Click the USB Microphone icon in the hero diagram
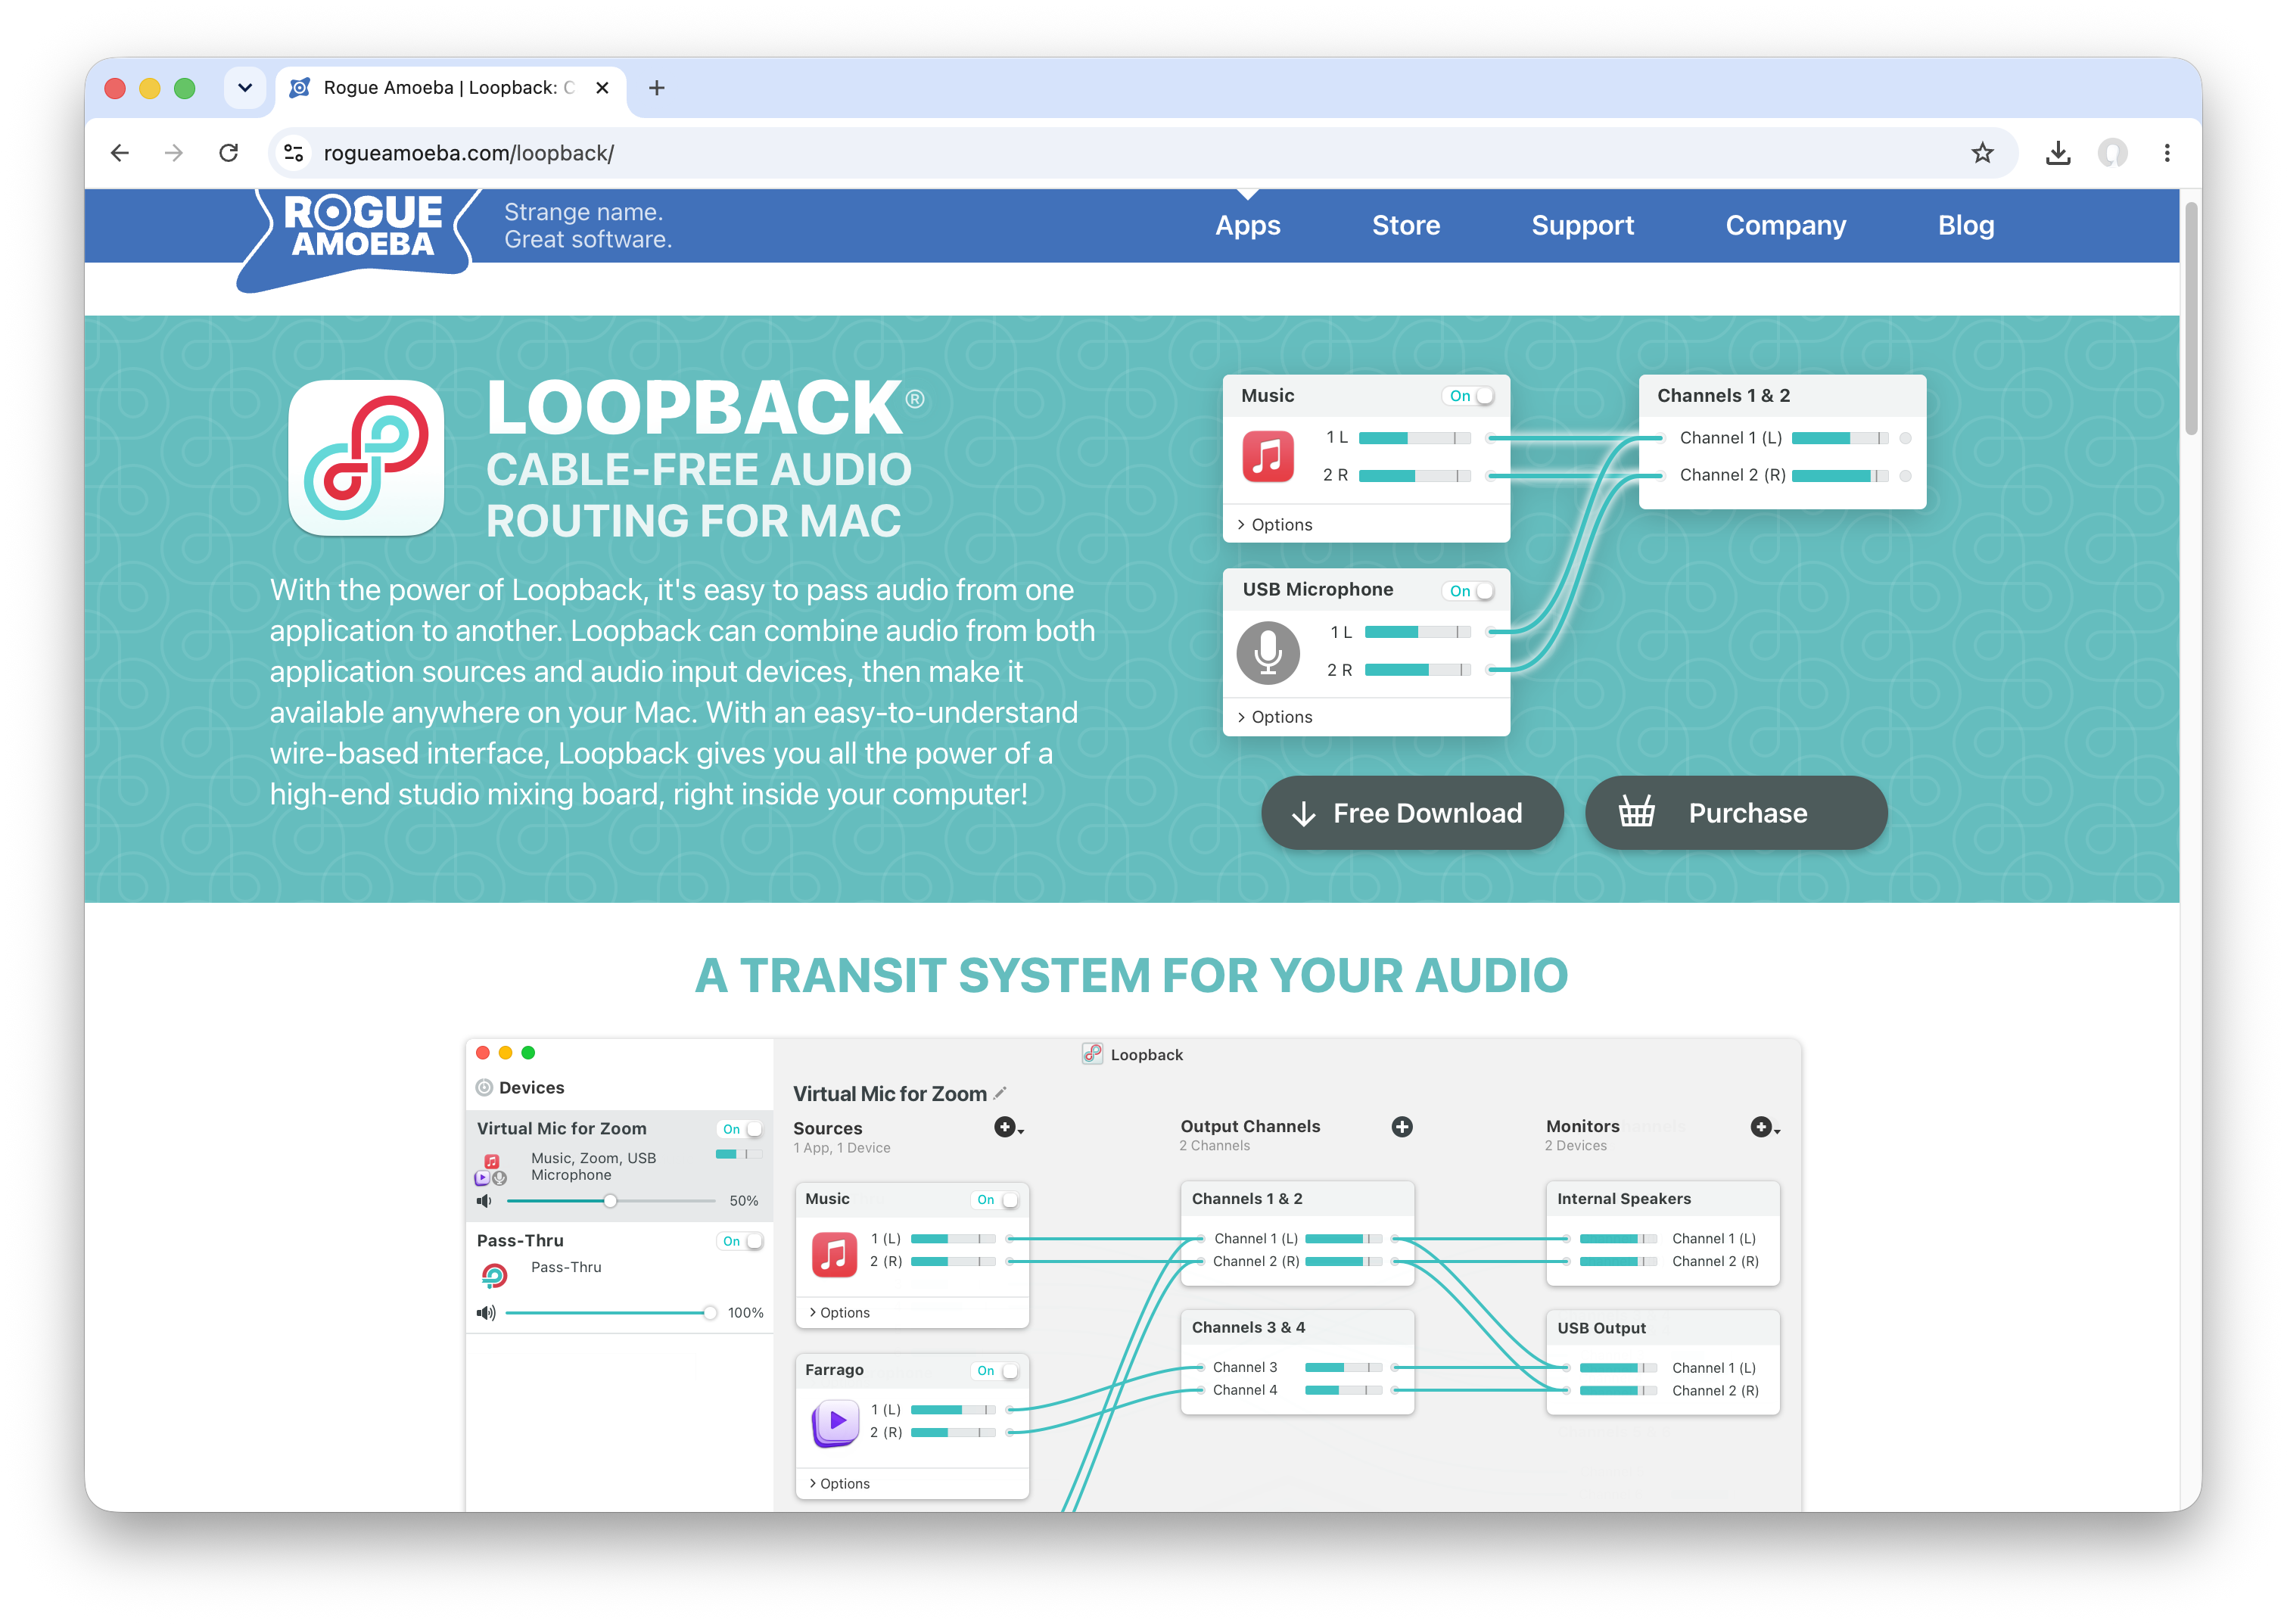The height and width of the screenshot is (1624, 2287). (1268, 653)
